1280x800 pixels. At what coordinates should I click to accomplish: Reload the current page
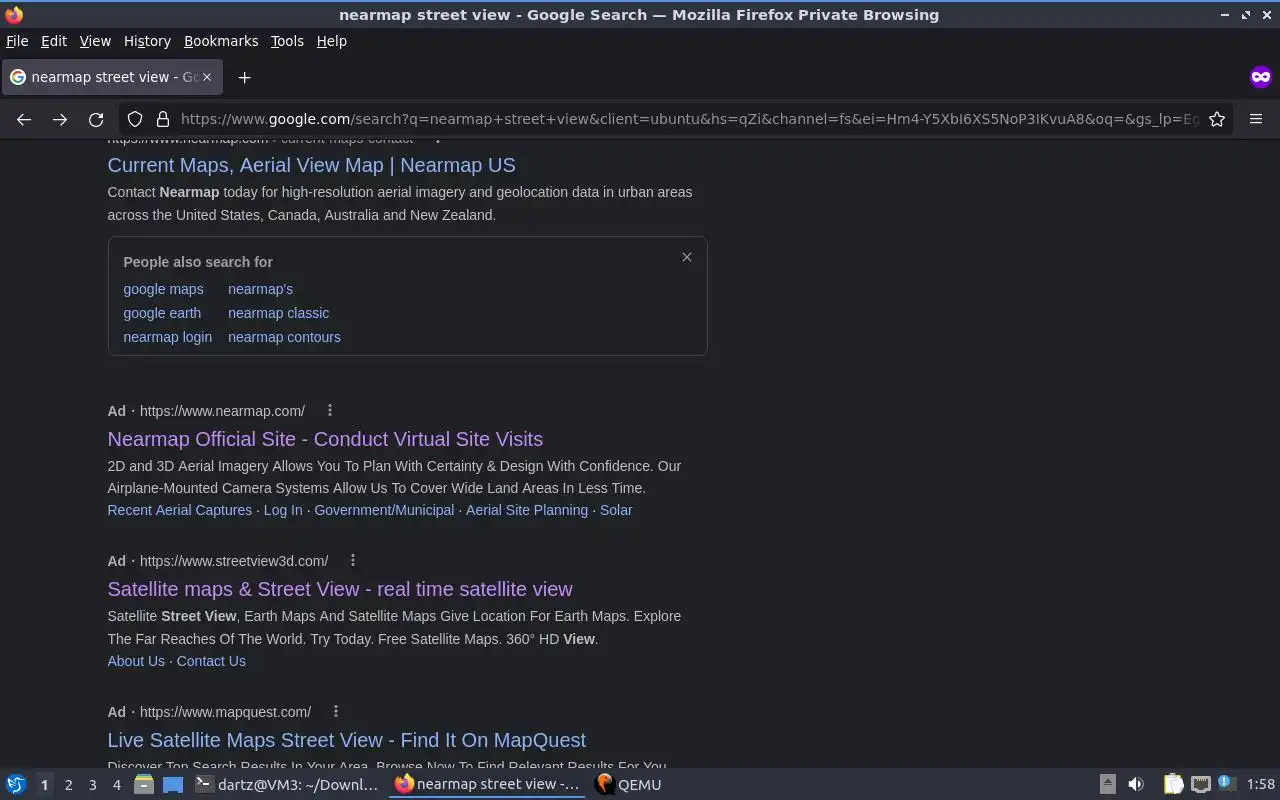point(96,119)
